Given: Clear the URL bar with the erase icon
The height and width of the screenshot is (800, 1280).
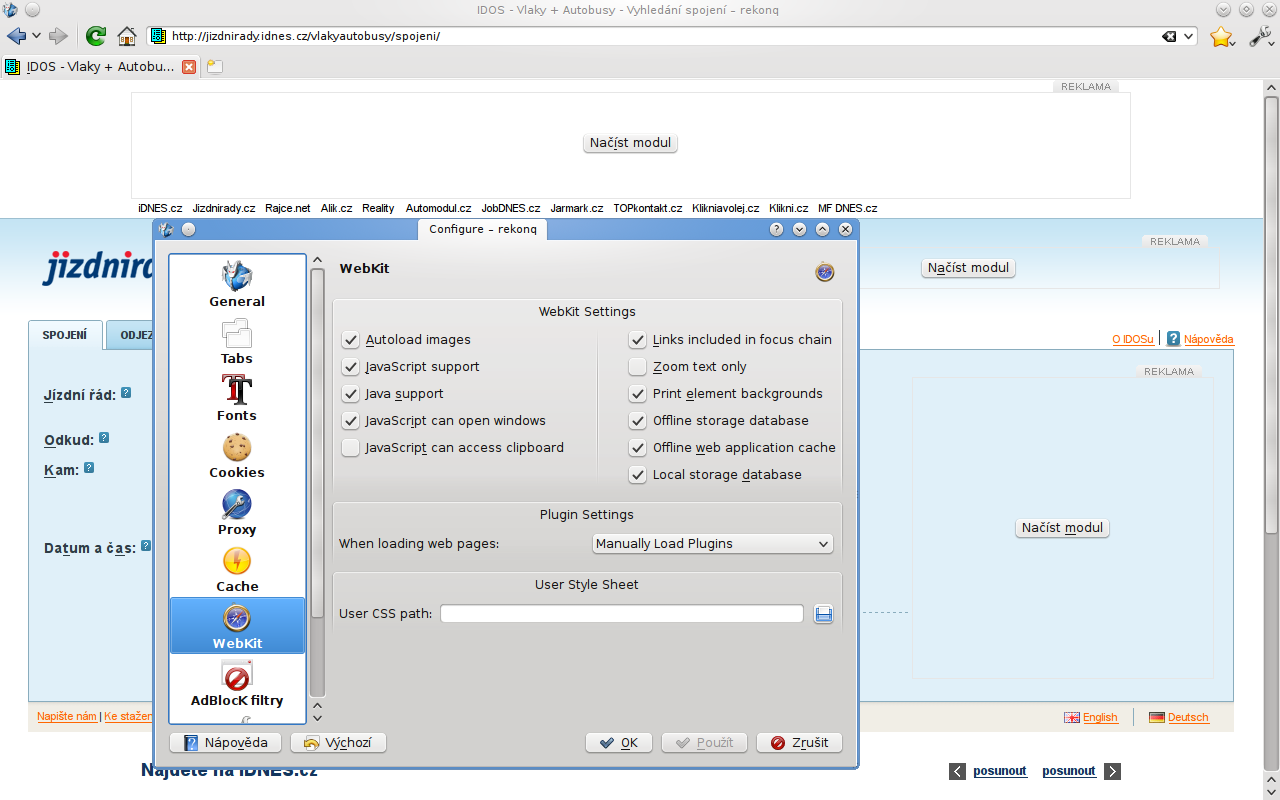Looking at the screenshot, I should point(1169,36).
